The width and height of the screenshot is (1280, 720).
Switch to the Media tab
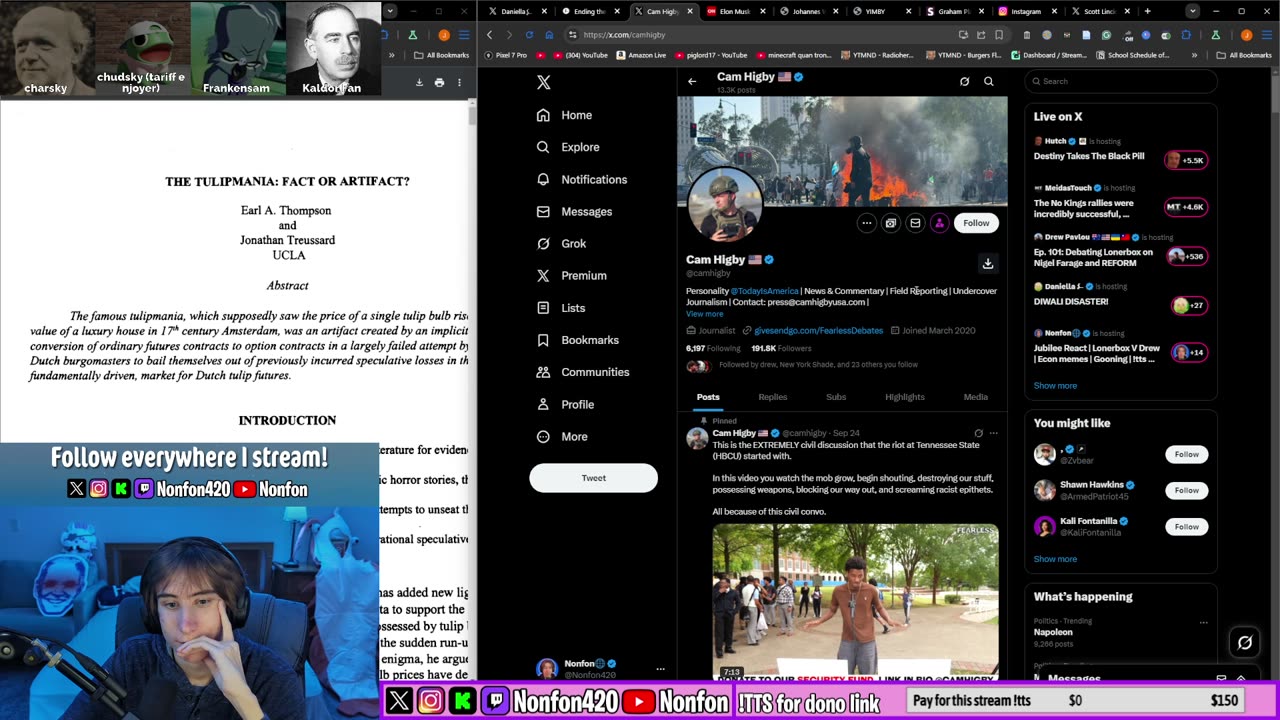pyautogui.click(x=976, y=397)
